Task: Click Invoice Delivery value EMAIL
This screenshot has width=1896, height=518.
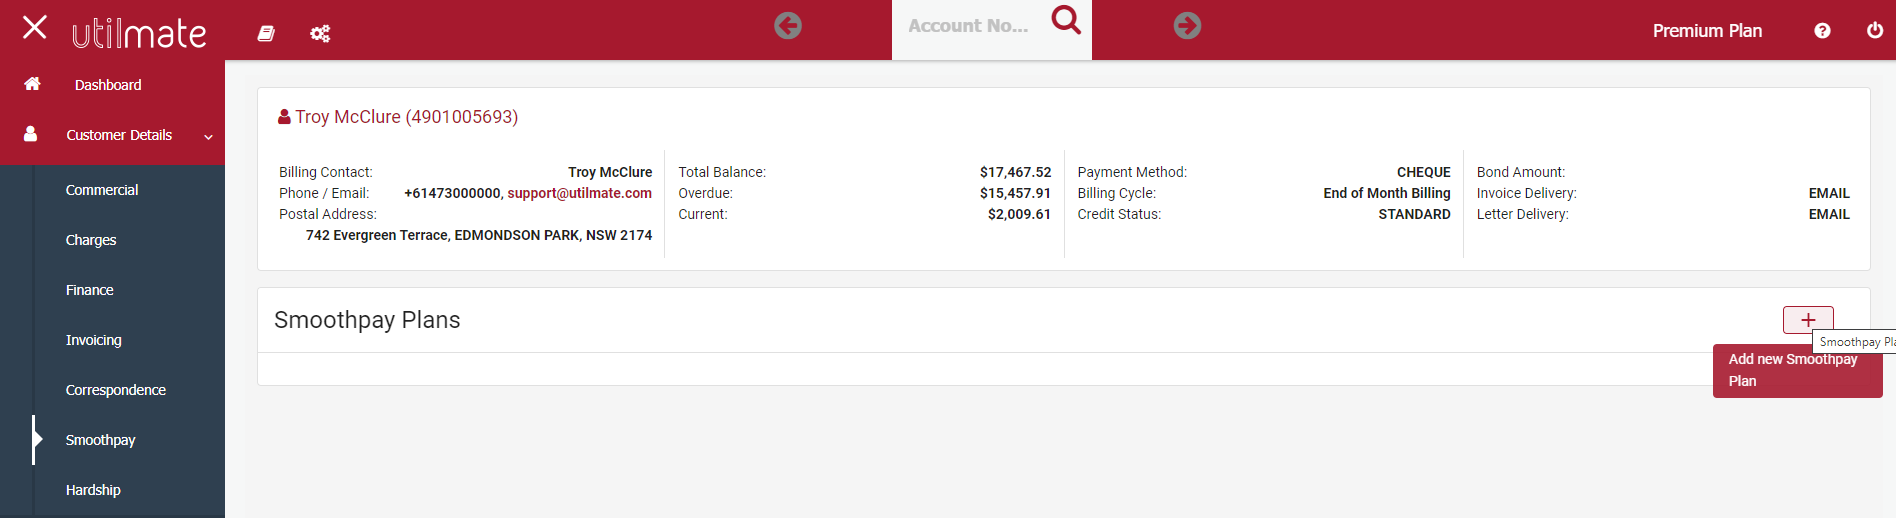Action: coord(1829,193)
